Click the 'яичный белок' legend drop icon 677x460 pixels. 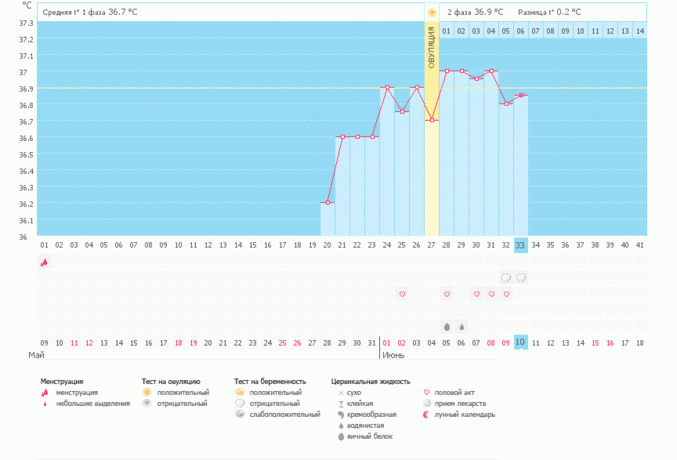[341, 436]
